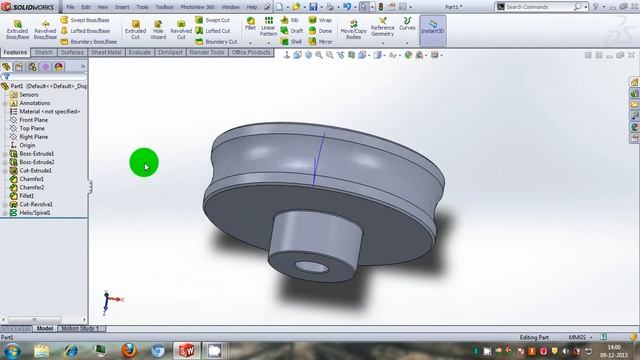Open the ConfigurationManager tab
The width and height of the screenshot is (640, 360).
pyautogui.click(x=32, y=67)
